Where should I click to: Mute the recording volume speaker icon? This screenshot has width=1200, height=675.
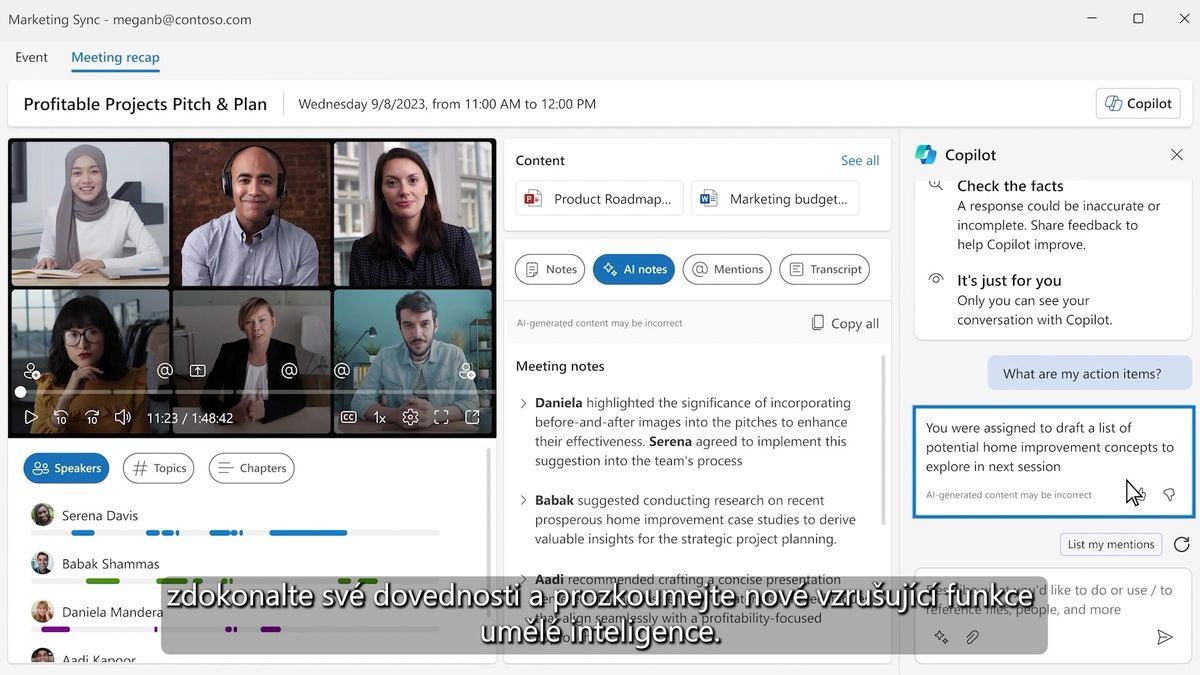(123, 418)
